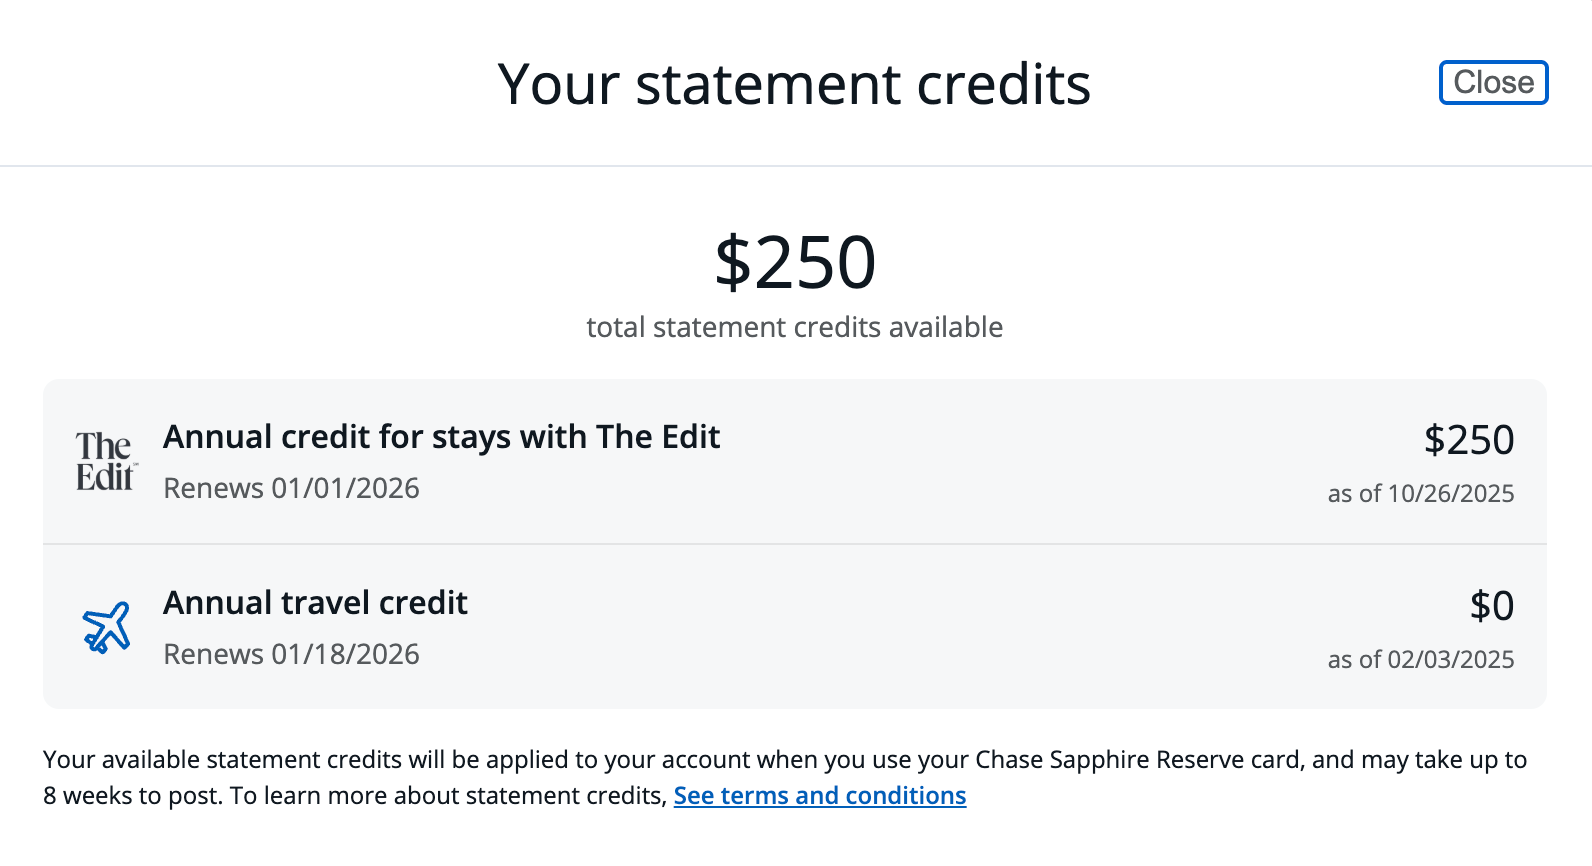Click the "as of 02/03/2025" date text
Image resolution: width=1592 pixels, height=866 pixels.
[1420, 659]
